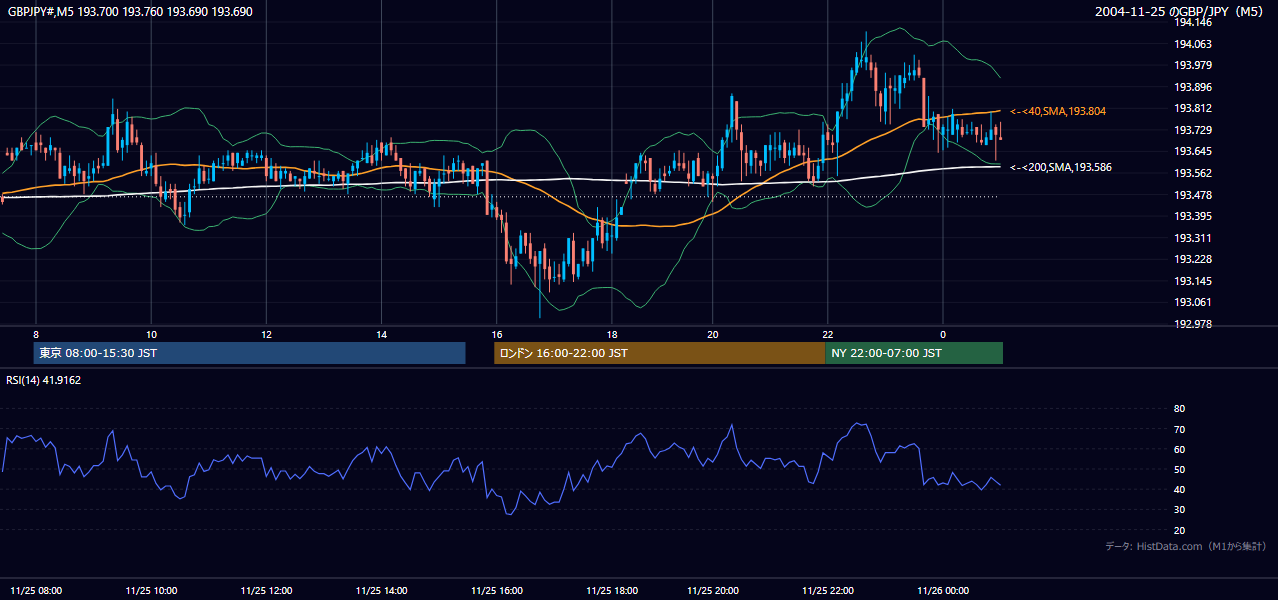Select the NY 22:00-07:00 JST session bar
This screenshot has width=1278, height=600.
[914, 353]
